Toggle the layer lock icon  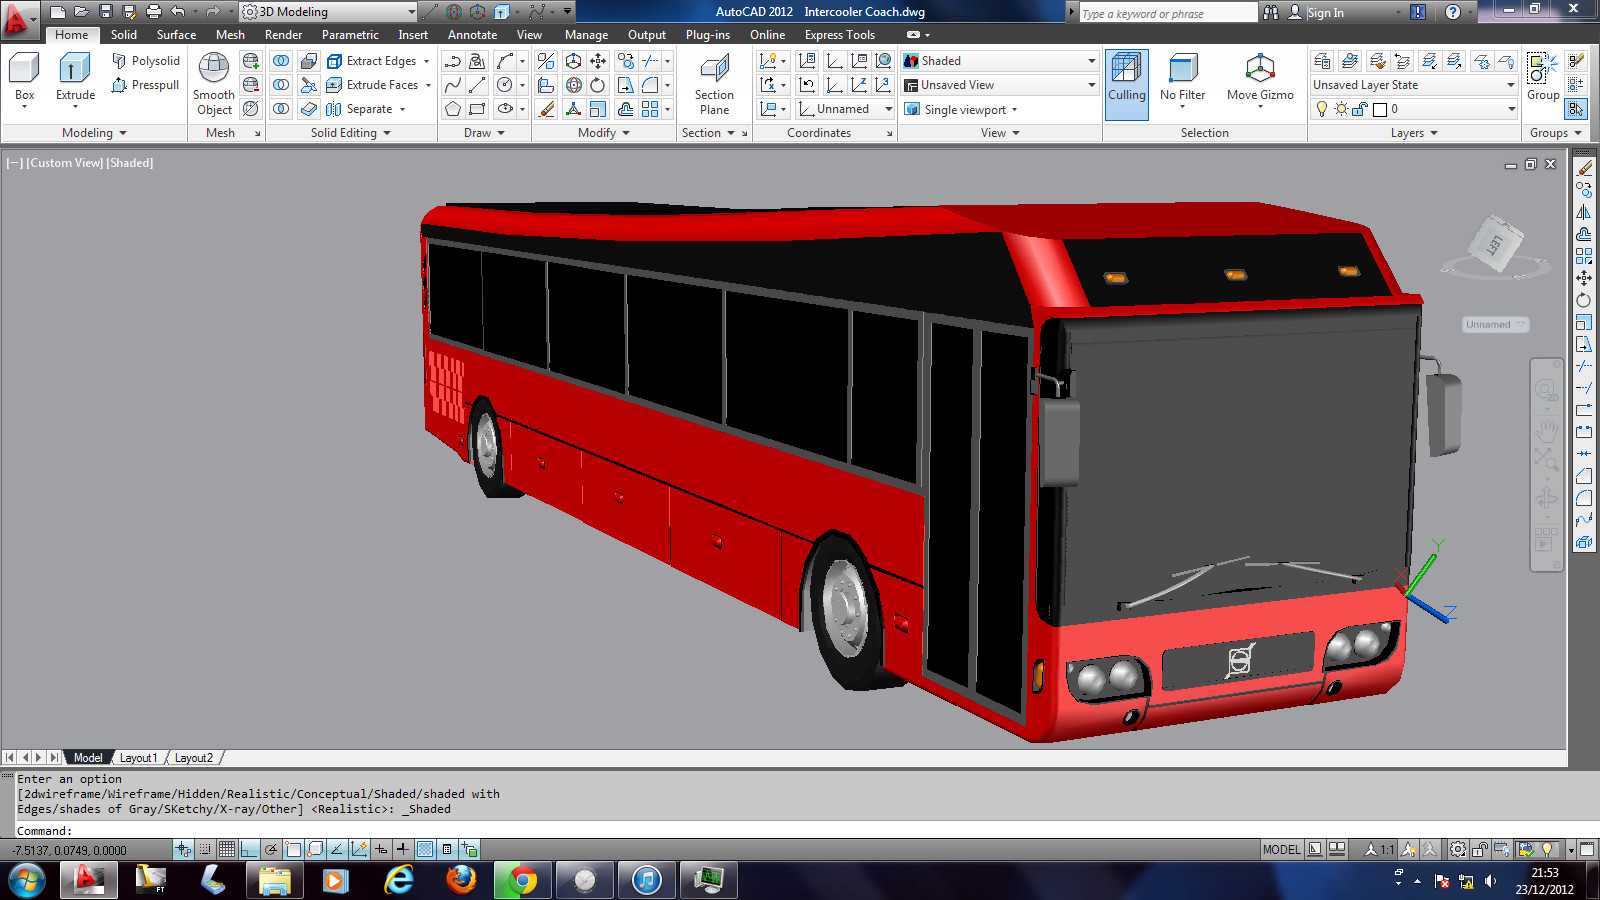click(x=1359, y=109)
